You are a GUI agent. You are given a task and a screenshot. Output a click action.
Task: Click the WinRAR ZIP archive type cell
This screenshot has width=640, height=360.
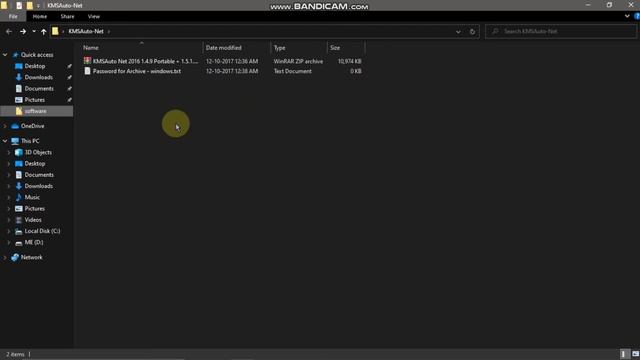[x=298, y=61]
